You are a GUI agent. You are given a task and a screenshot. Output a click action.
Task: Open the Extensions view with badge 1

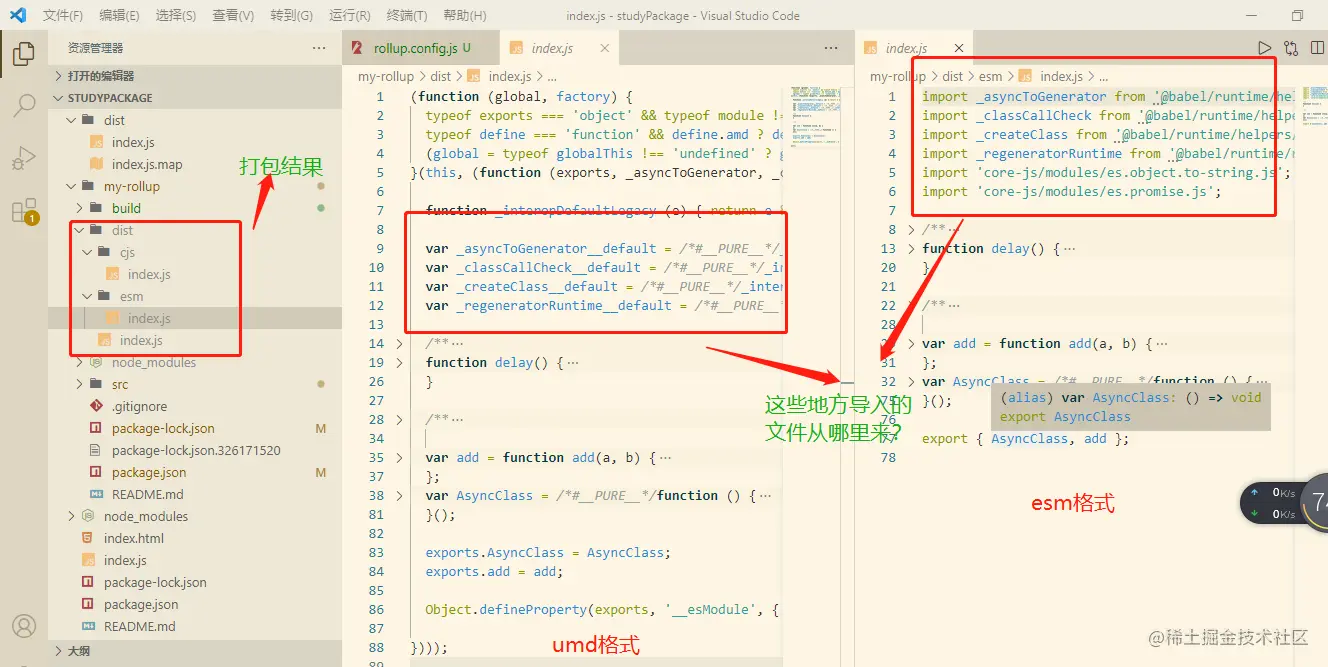23,211
